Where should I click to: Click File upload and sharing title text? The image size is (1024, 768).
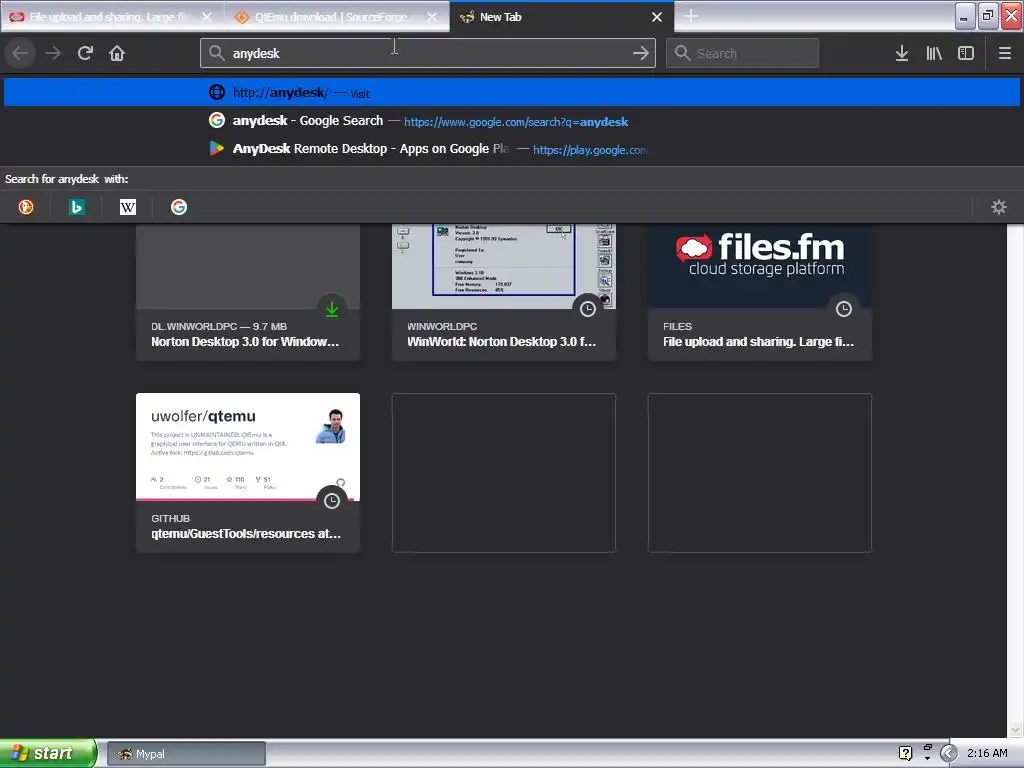coord(758,342)
